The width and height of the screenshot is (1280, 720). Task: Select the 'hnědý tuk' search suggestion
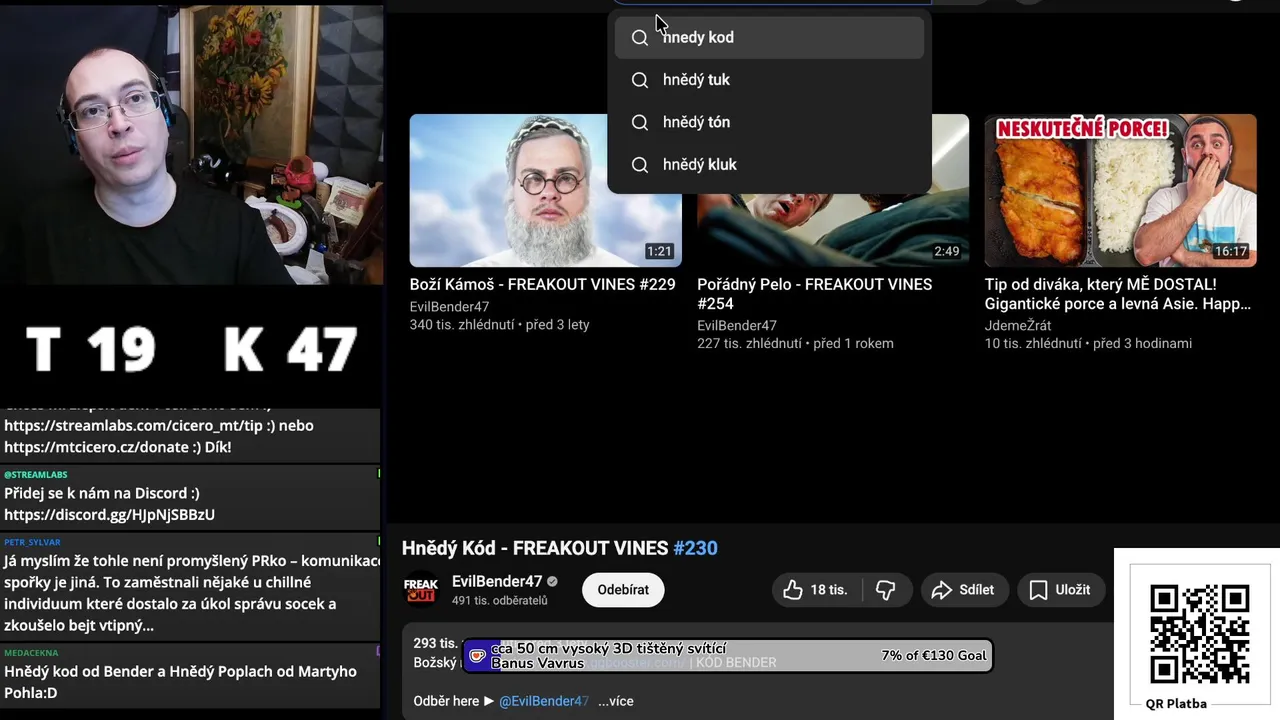pos(769,80)
